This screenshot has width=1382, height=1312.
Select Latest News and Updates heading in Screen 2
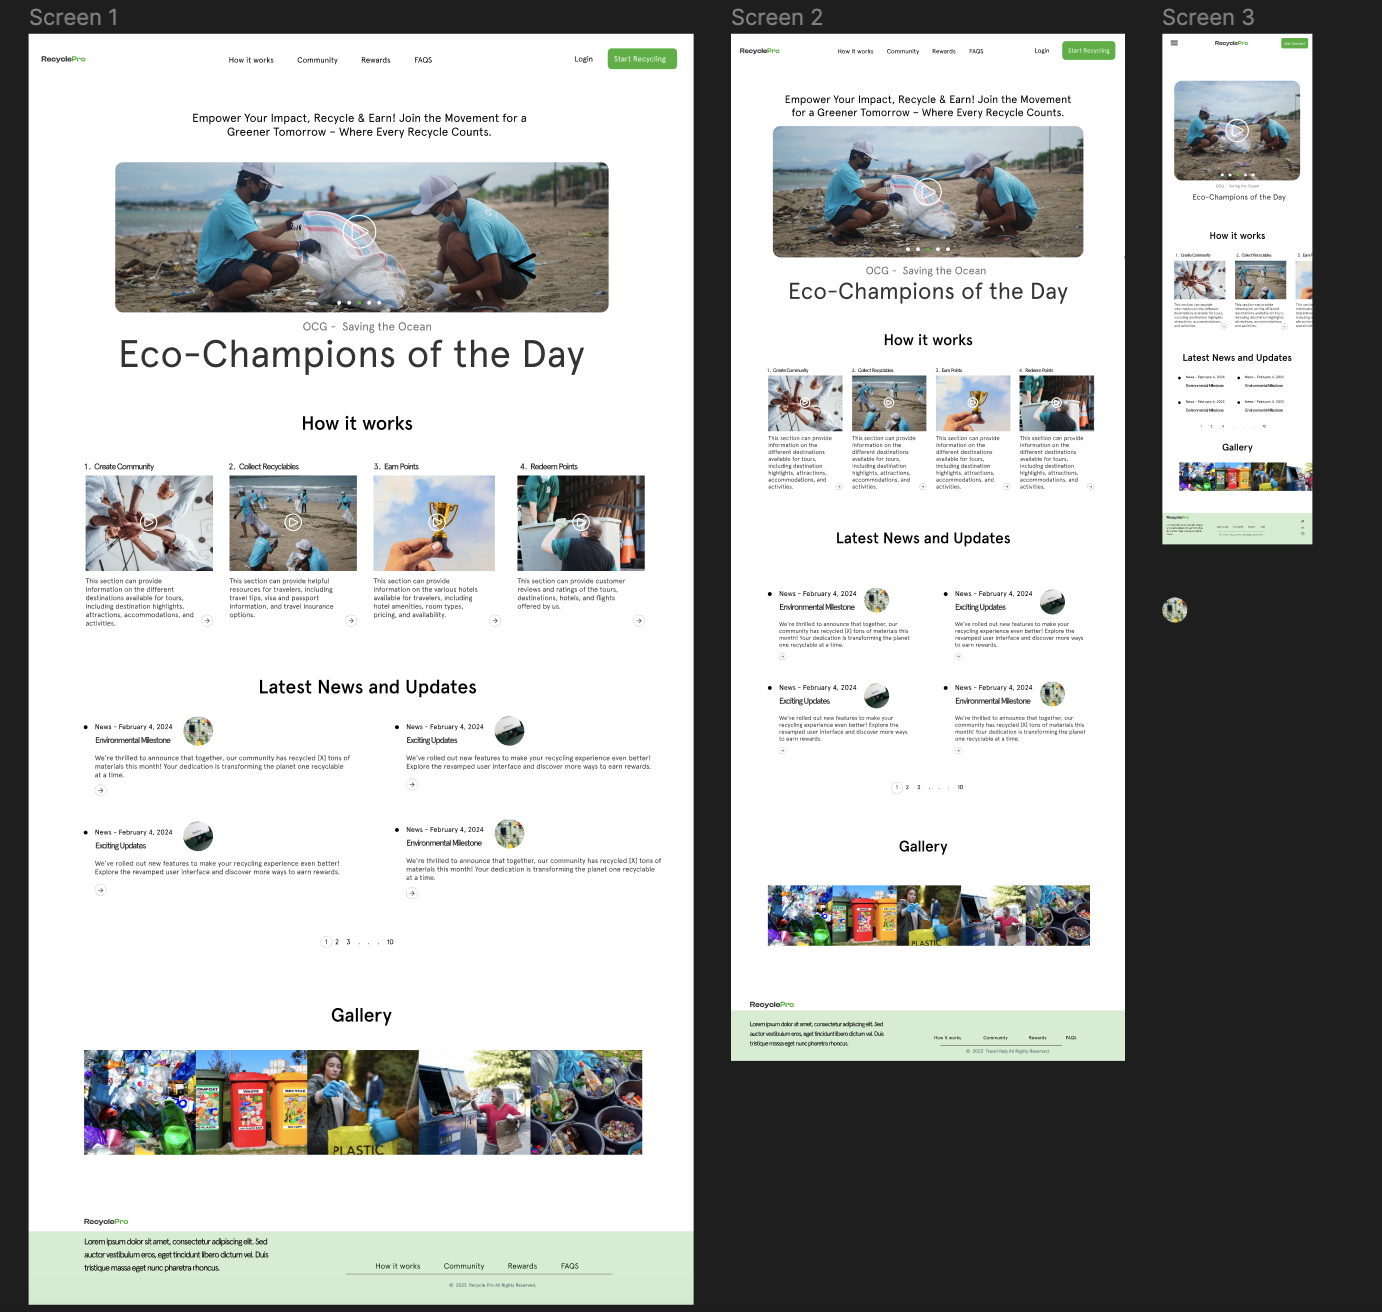923,538
